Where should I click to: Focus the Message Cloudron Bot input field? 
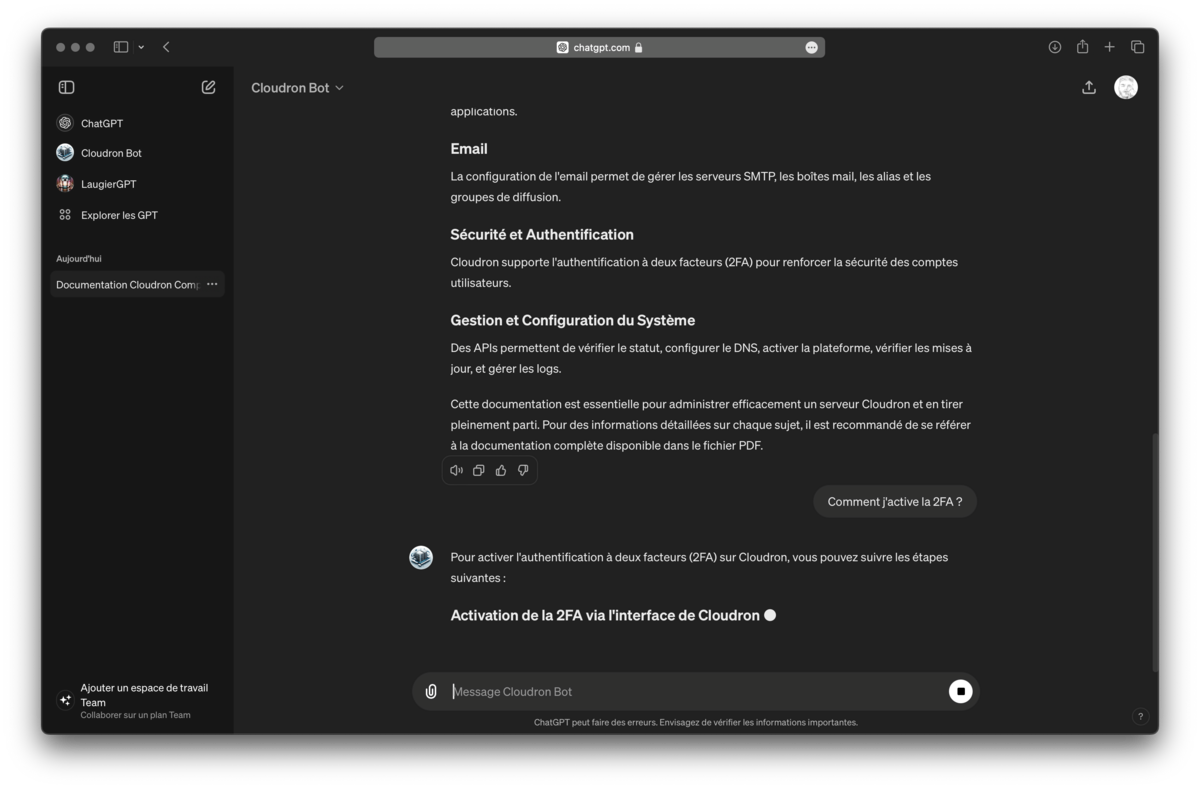click(695, 692)
